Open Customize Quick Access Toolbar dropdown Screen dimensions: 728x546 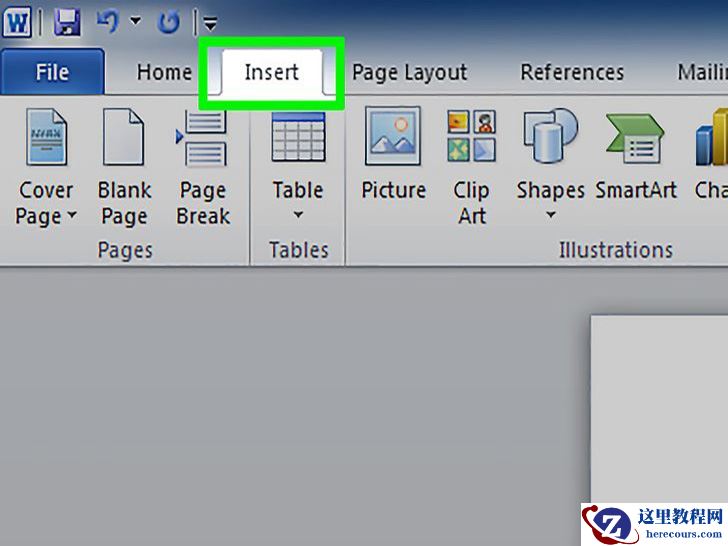point(210,23)
